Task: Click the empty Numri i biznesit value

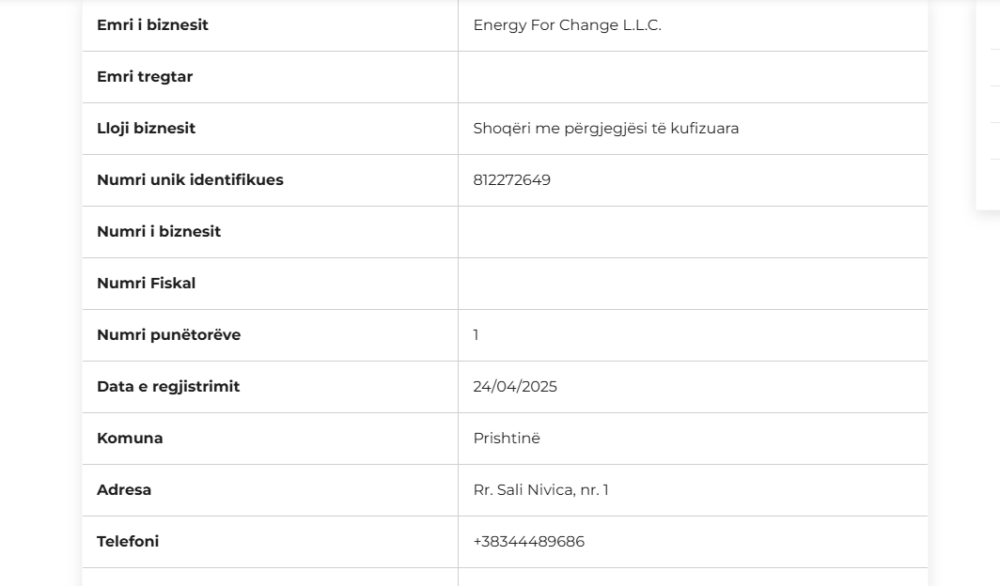Action: tap(693, 232)
